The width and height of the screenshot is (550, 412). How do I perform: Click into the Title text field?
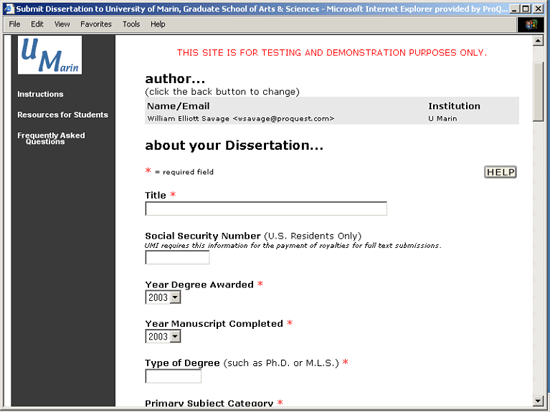[x=266, y=209]
